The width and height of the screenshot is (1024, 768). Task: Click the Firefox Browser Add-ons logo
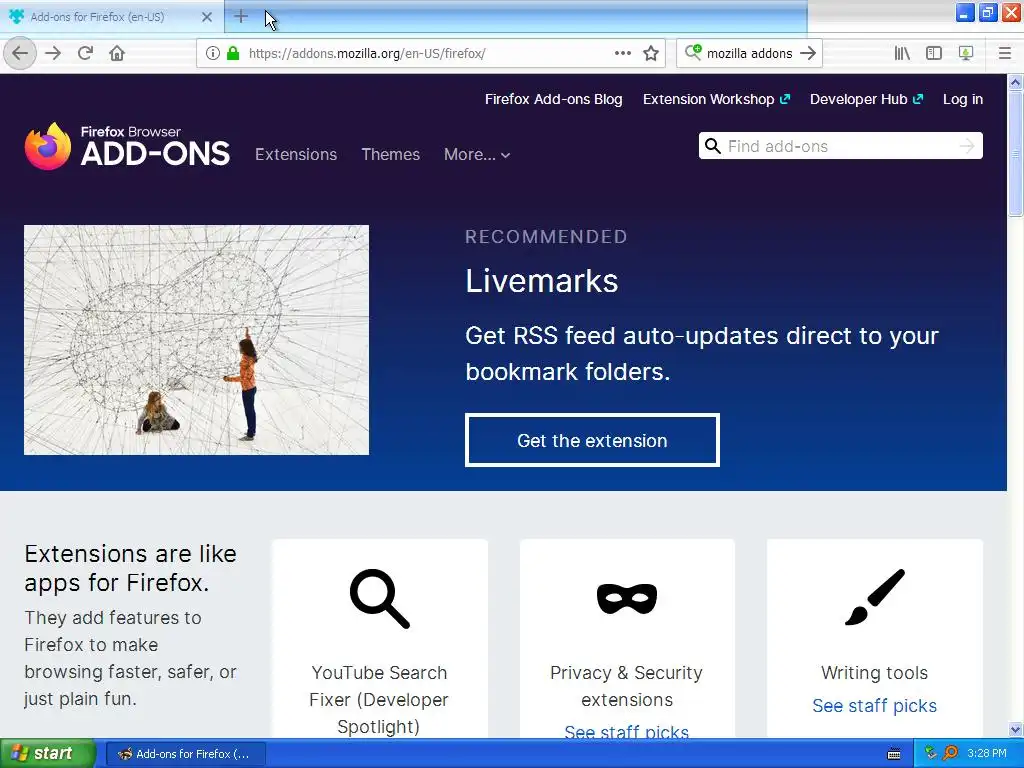click(127, 146)
